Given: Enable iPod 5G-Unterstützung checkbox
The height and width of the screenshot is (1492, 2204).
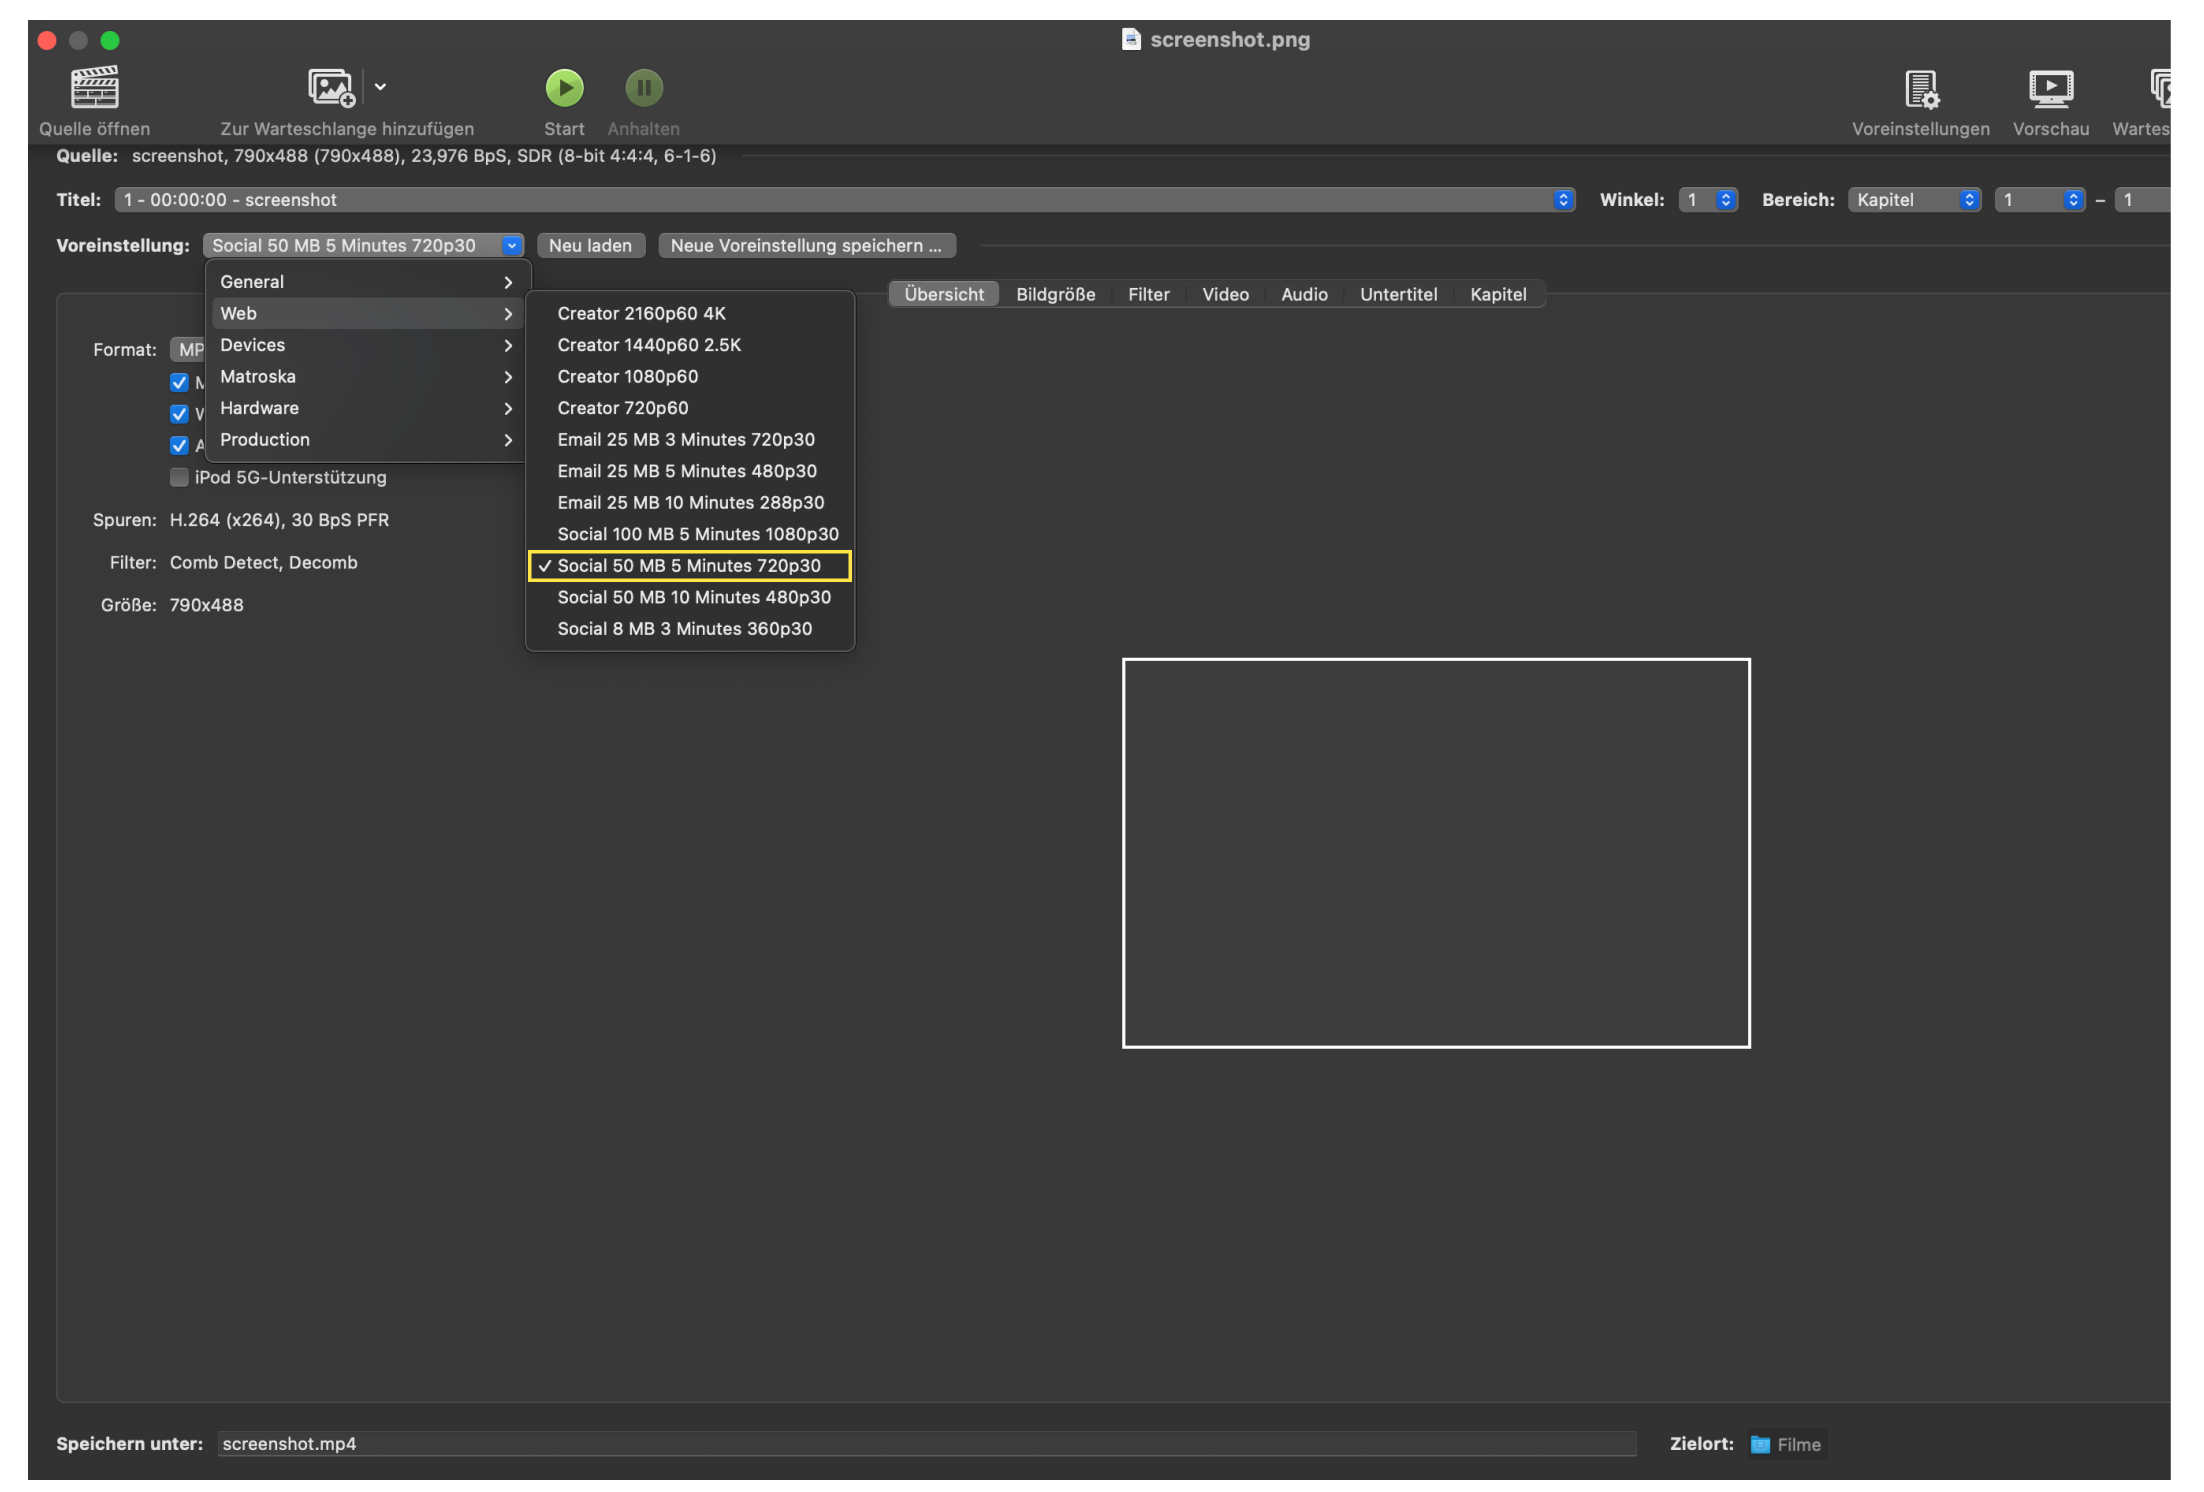Looking at the screenshot, I should click(x=179, y=477).
